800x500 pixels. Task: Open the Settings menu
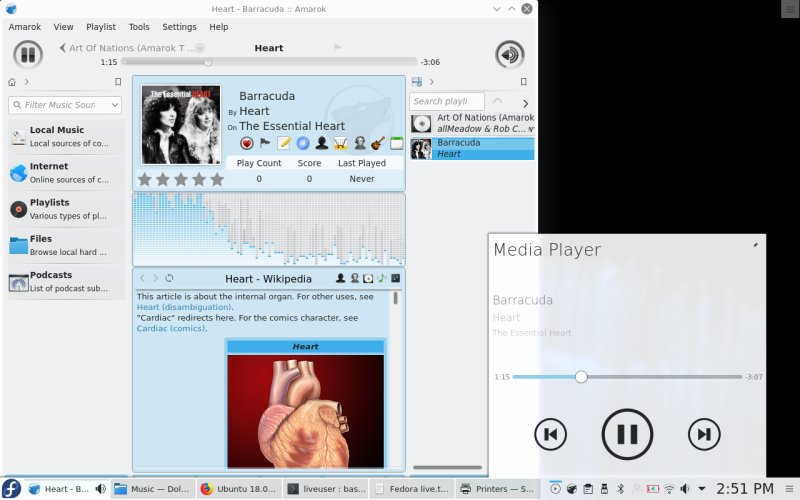(179, 27)
